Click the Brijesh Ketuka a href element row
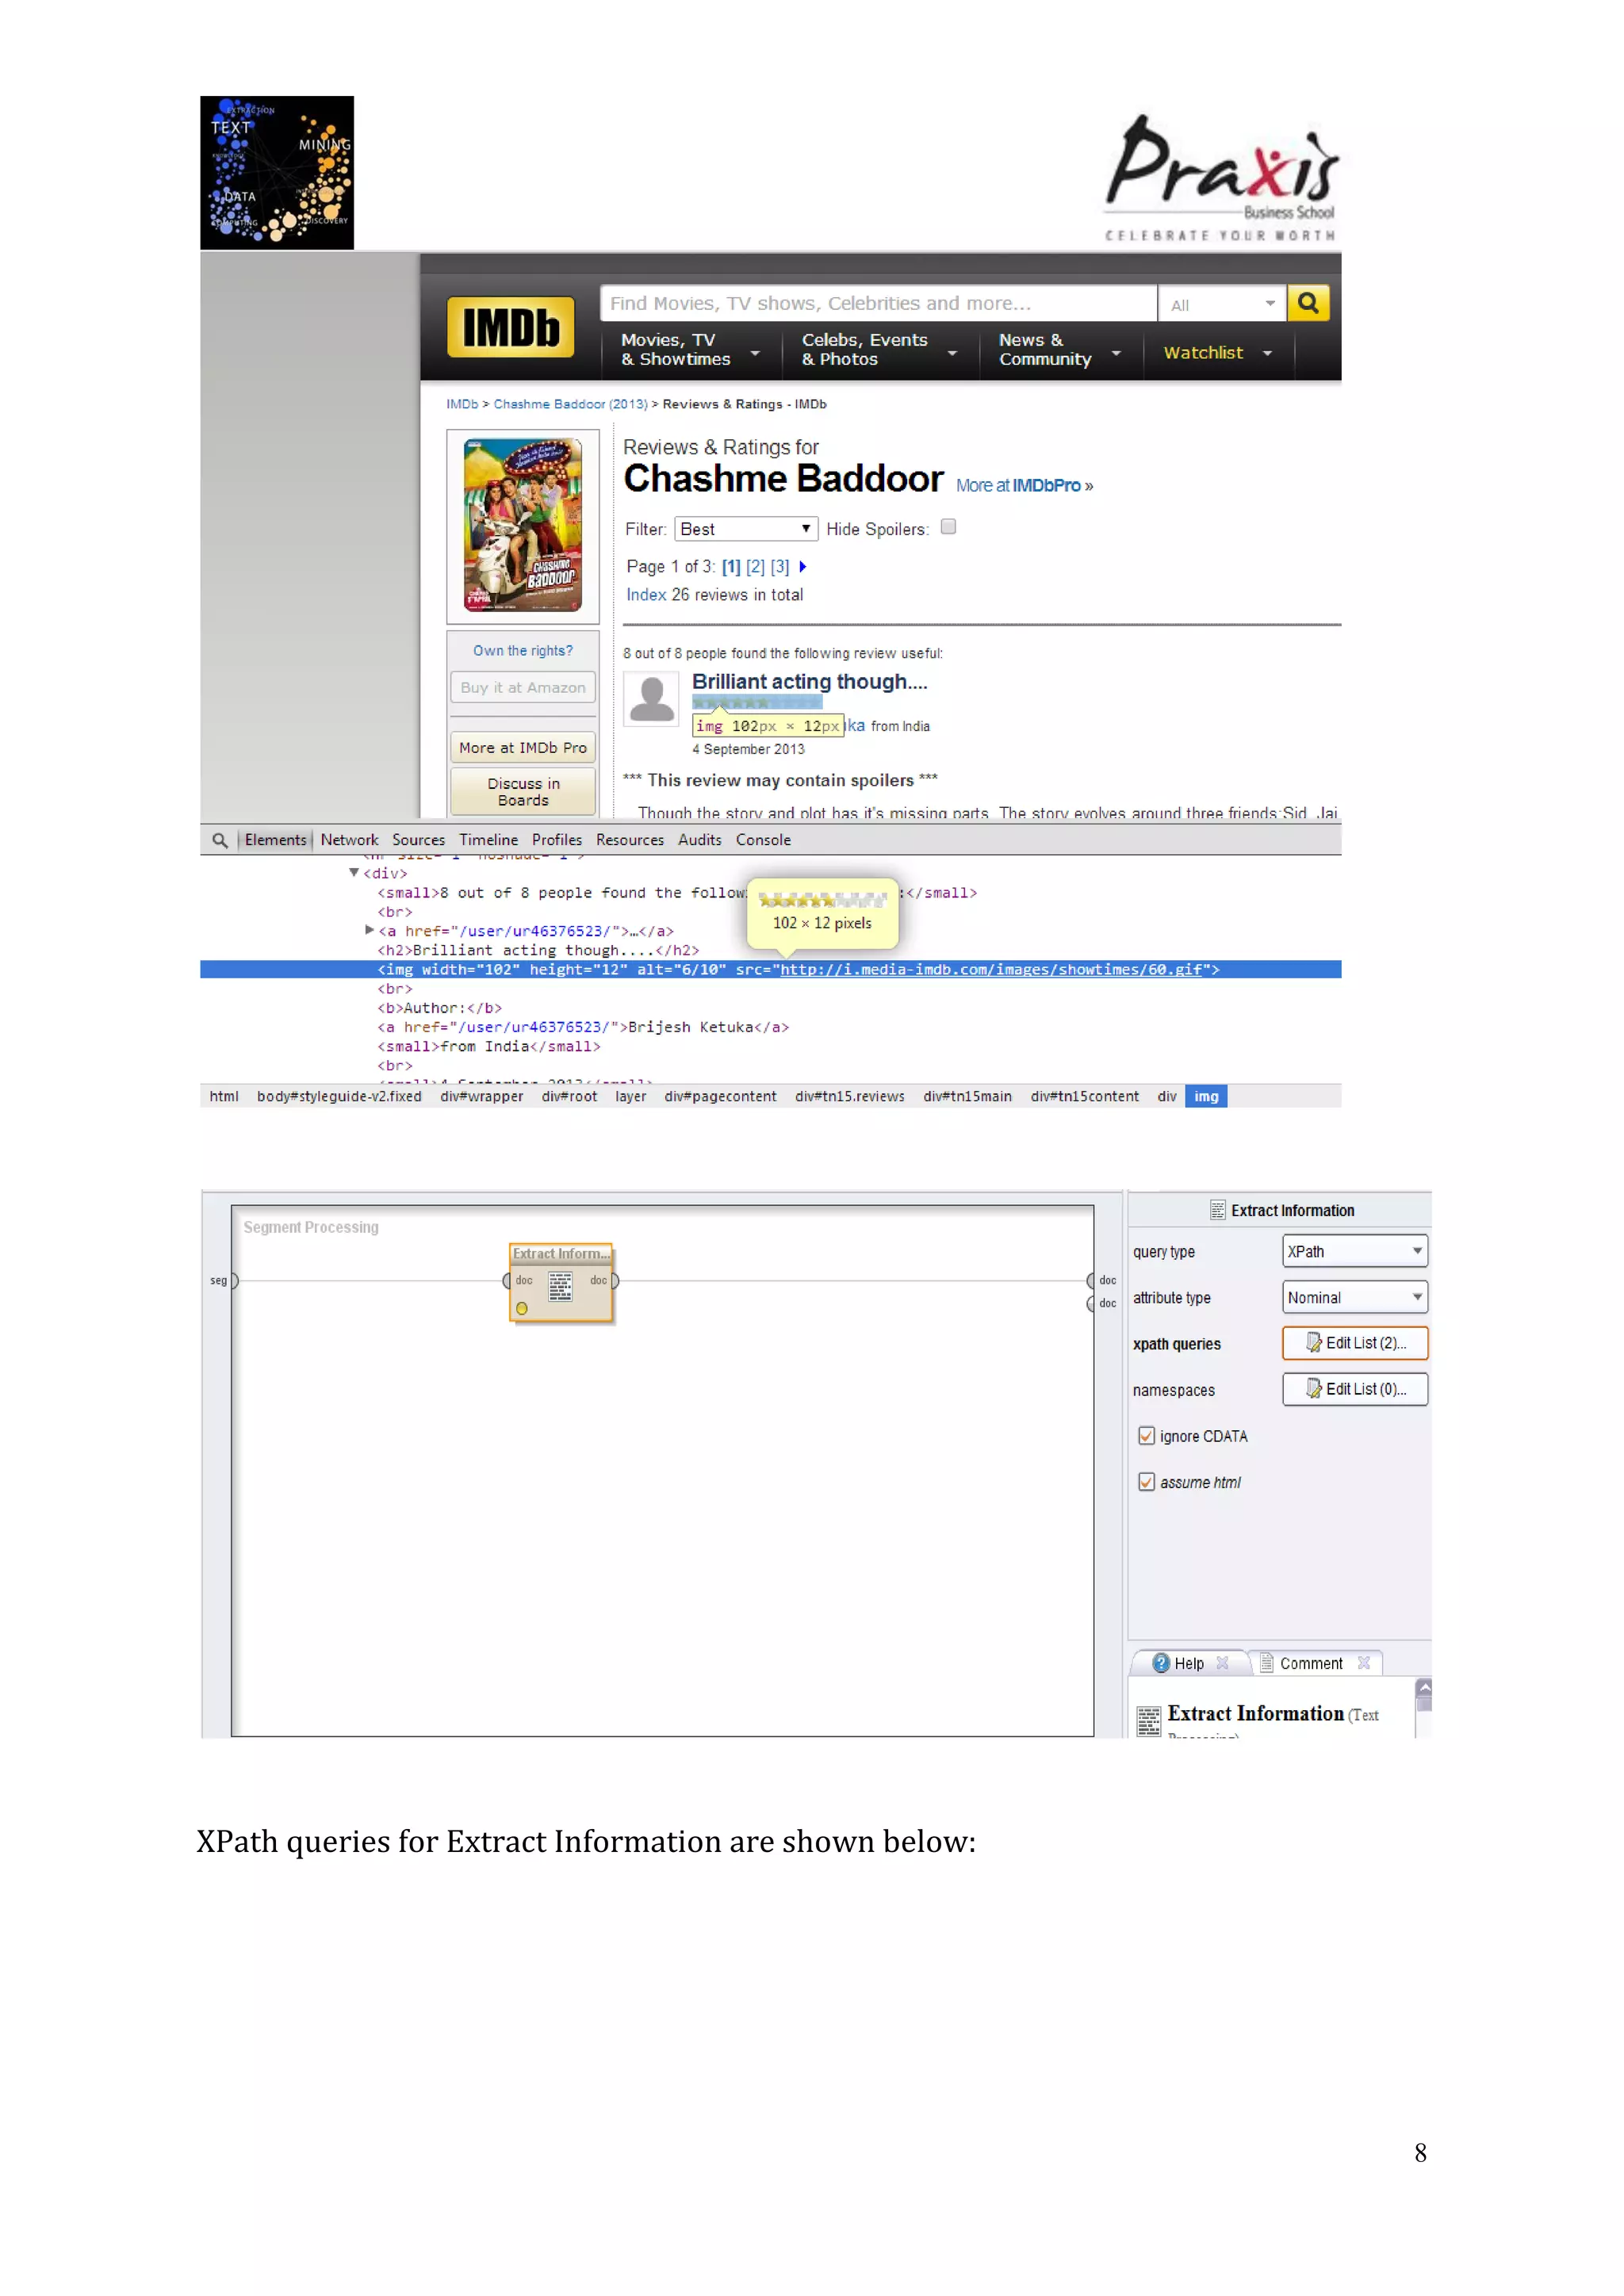The width and height of the screenshot is (1624, 2296). click(x=583, y=1027)
